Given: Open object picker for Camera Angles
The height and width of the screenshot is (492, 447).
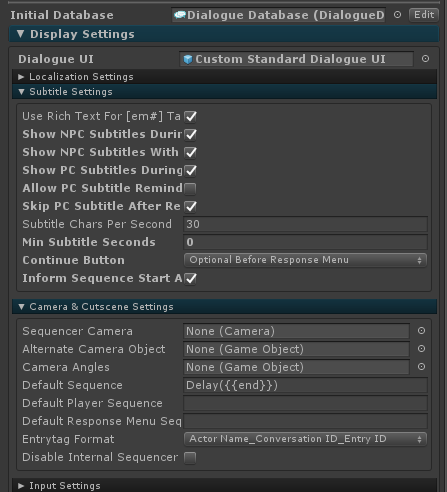Looking at the screenshot, I should pos(421,367).
